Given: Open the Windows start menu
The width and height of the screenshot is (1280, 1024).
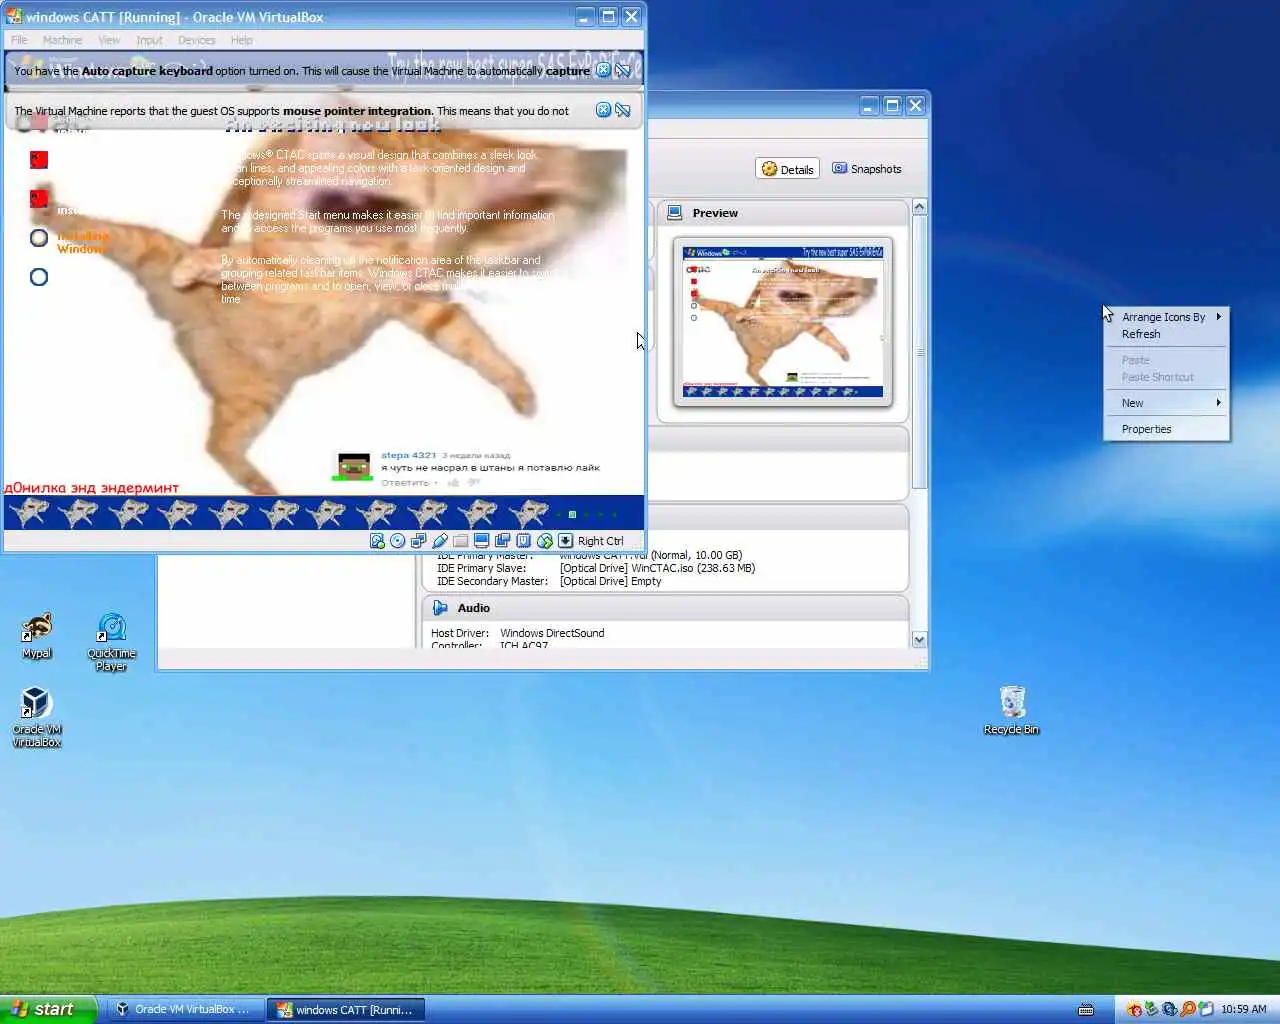Looking at the screenshot, I should pos(48,1009).
